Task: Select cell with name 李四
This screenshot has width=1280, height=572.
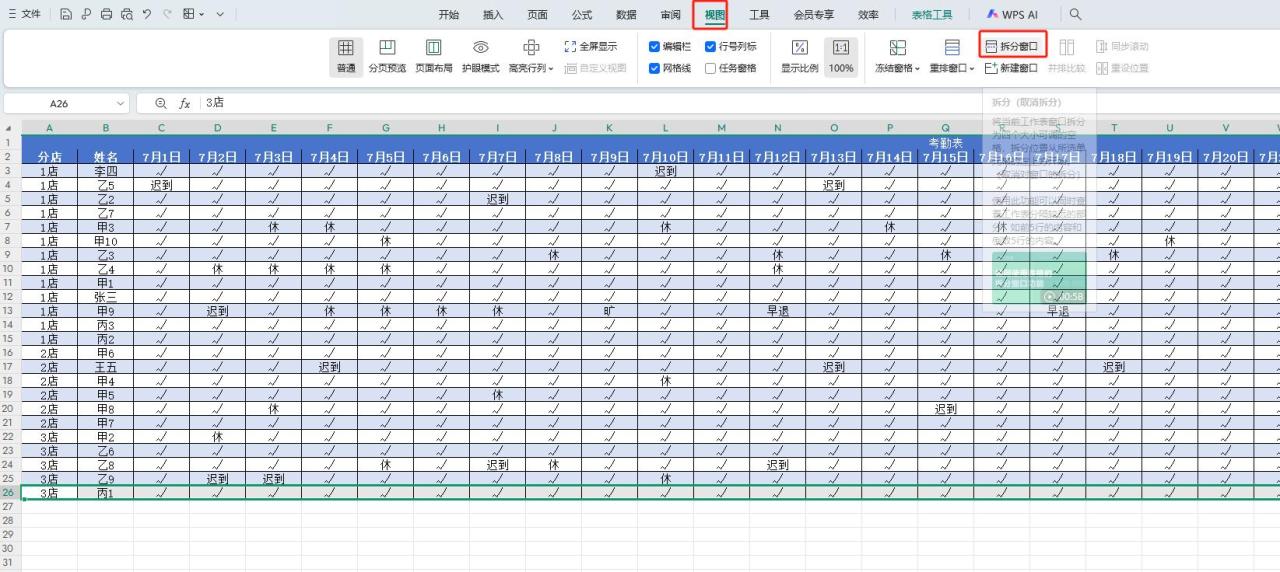Action: coord(105,171)
